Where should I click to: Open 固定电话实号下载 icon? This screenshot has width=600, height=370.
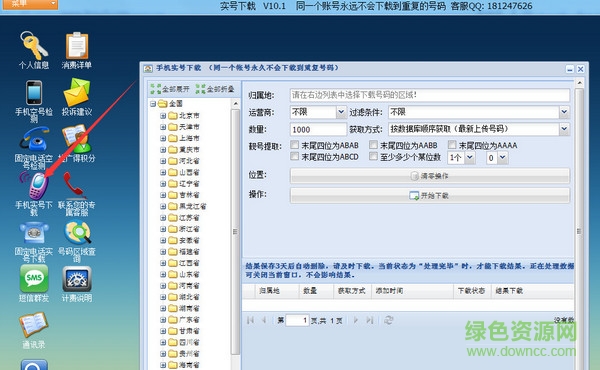point(34,233)
